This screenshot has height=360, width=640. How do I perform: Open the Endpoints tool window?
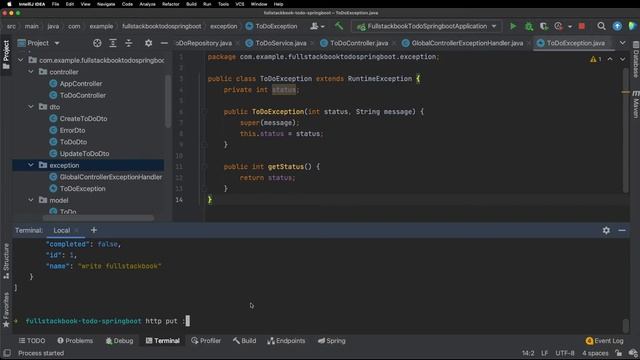(x=286, y=340)
